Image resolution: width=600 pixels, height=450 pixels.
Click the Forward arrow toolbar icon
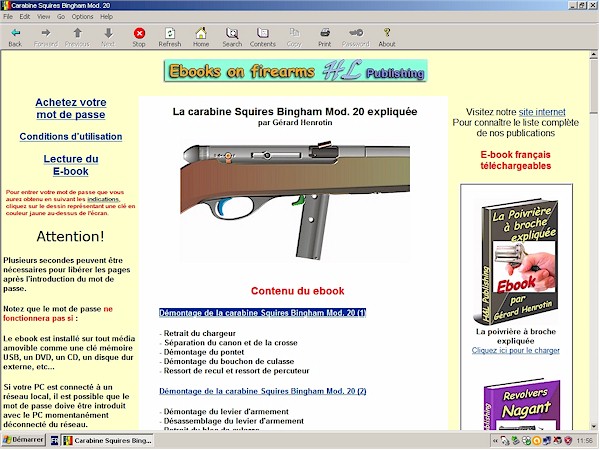click(46, 33)
